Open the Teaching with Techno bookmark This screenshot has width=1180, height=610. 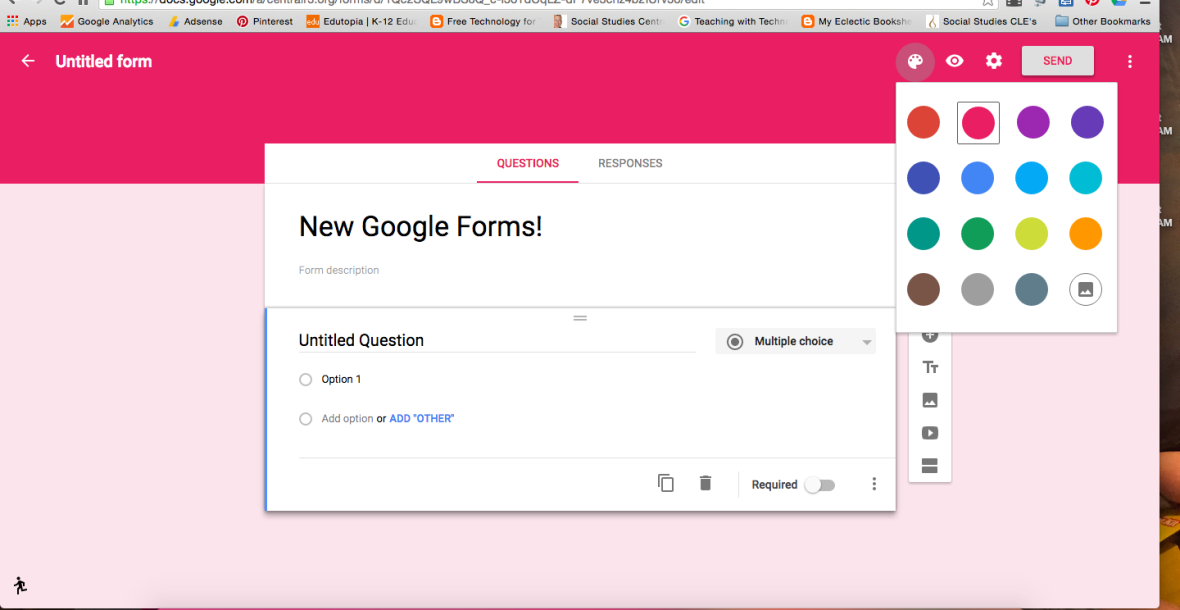pyautogui.click(x=733, y=22)
